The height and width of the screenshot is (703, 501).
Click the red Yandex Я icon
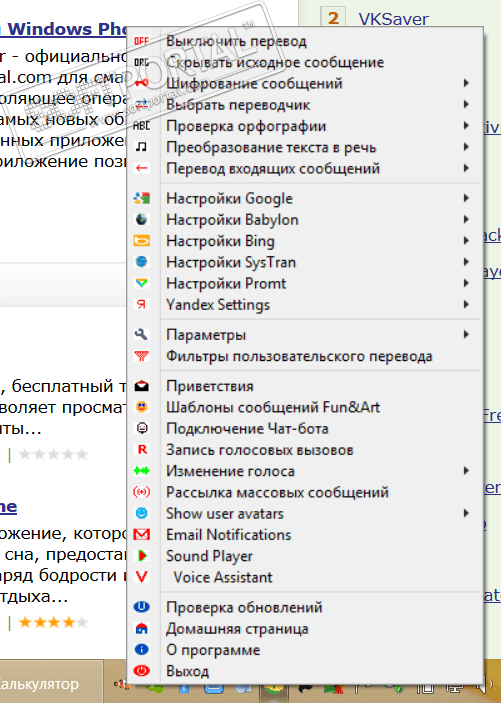(x=141, y=304)
